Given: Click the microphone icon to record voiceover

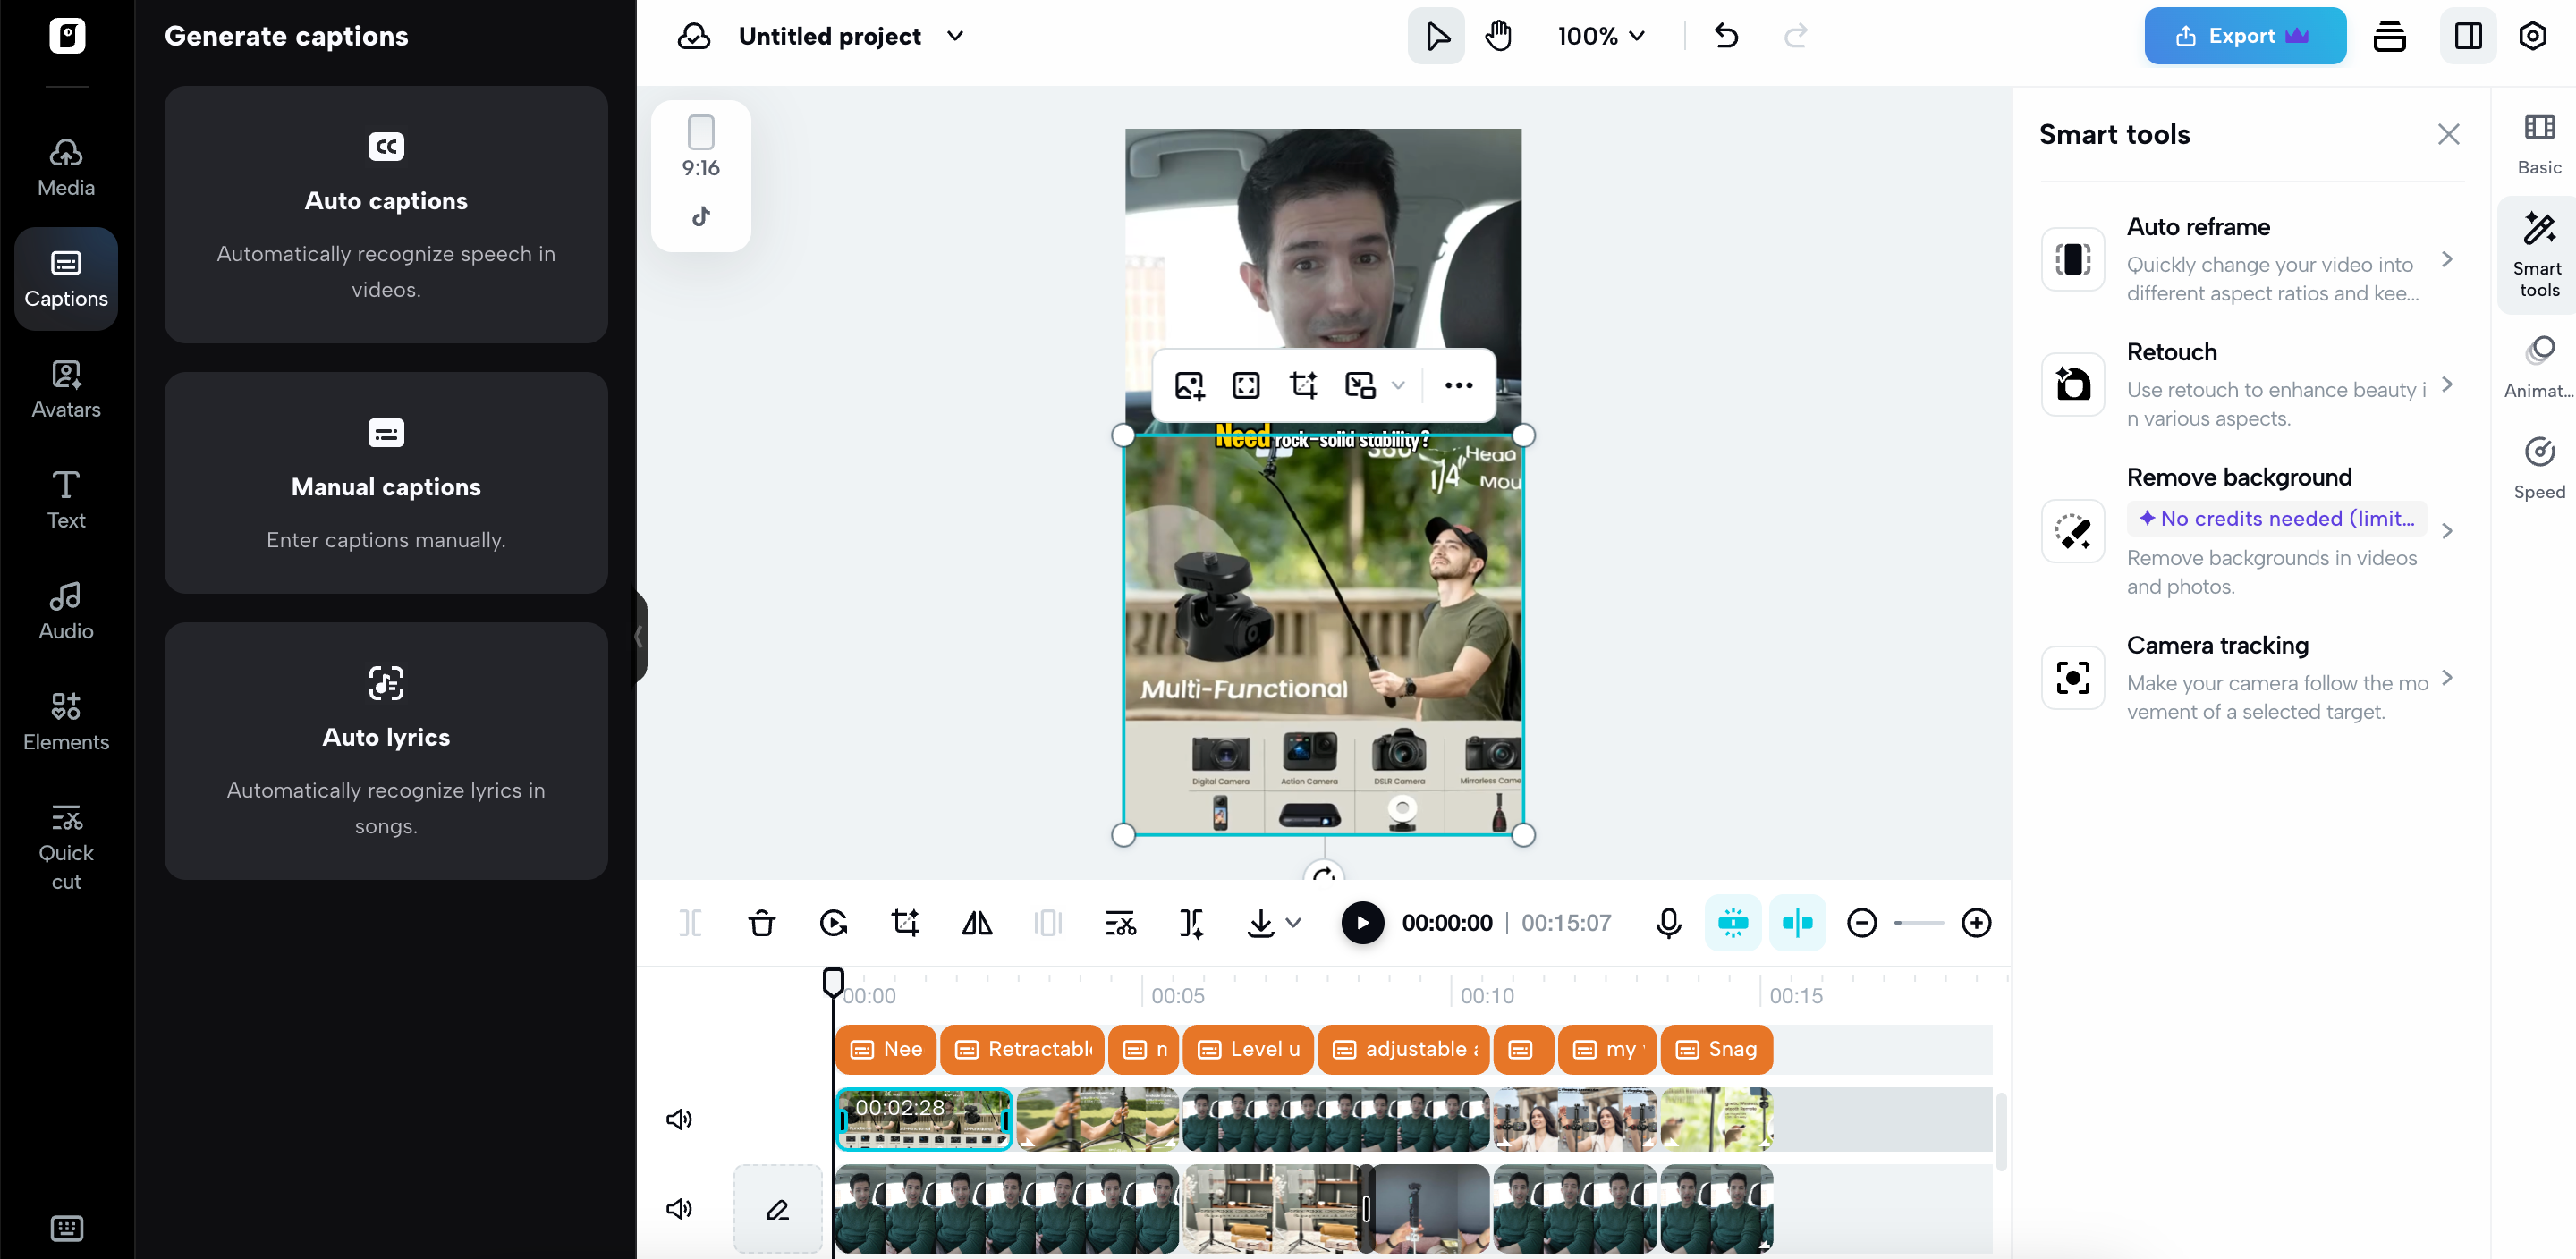Looking at the screenshot, I should pos(1667,923).
